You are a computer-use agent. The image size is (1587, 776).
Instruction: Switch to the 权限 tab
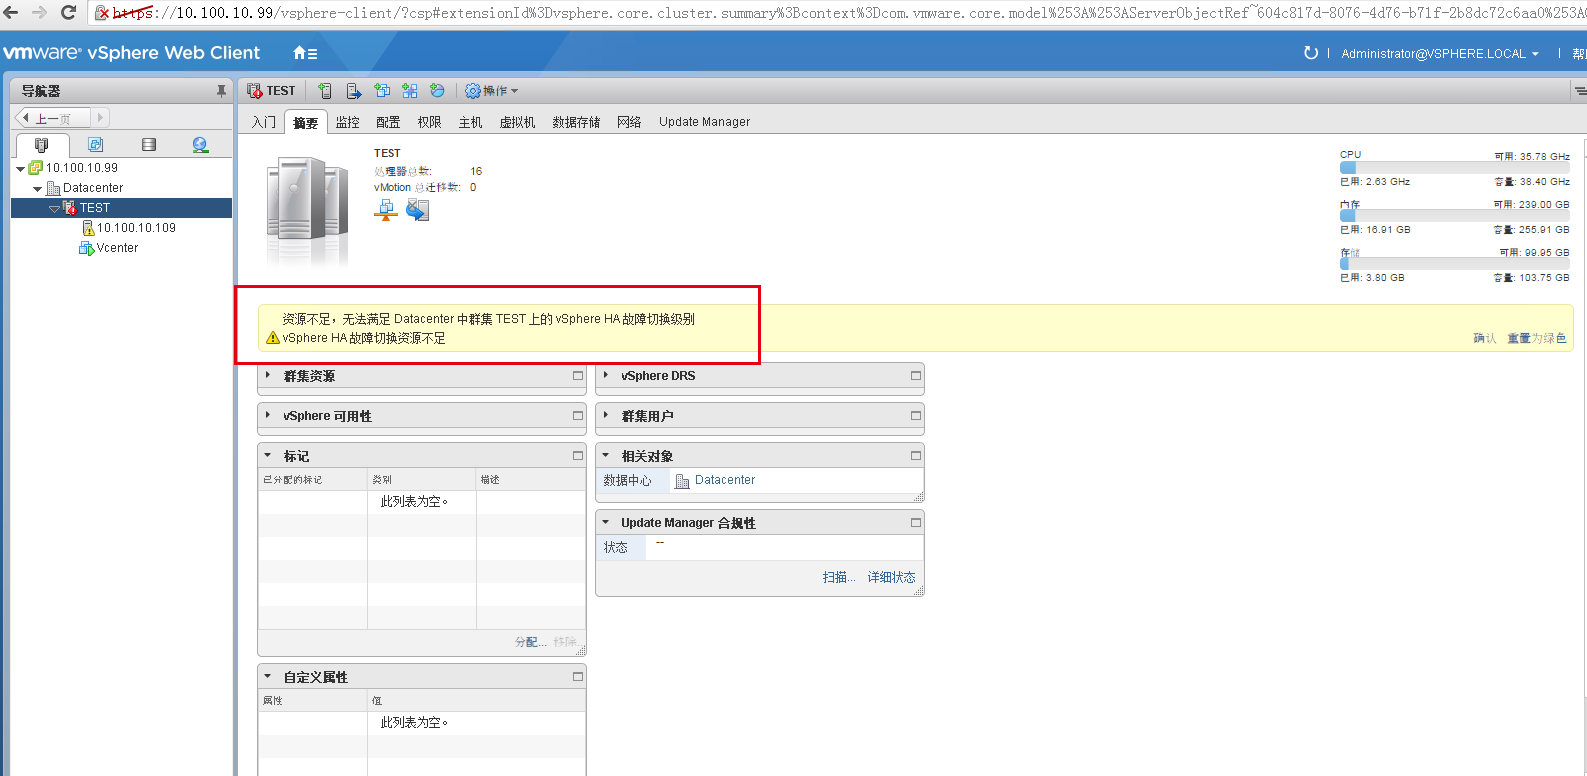click(429, 122)
